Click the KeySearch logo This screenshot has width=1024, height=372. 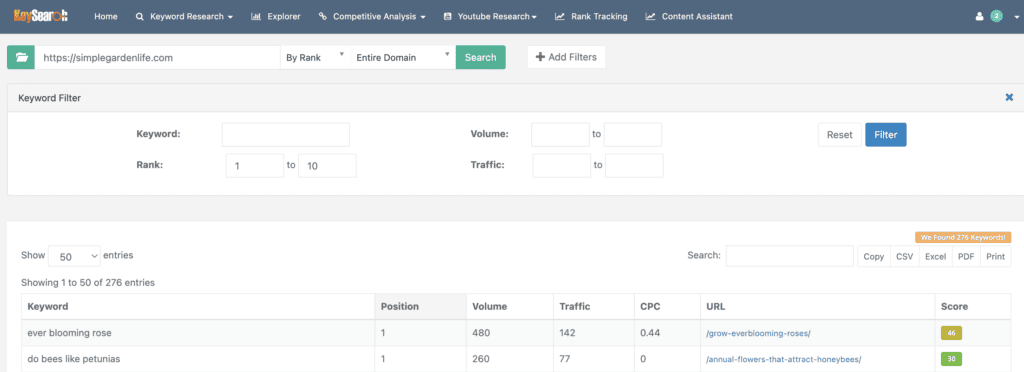40,16
